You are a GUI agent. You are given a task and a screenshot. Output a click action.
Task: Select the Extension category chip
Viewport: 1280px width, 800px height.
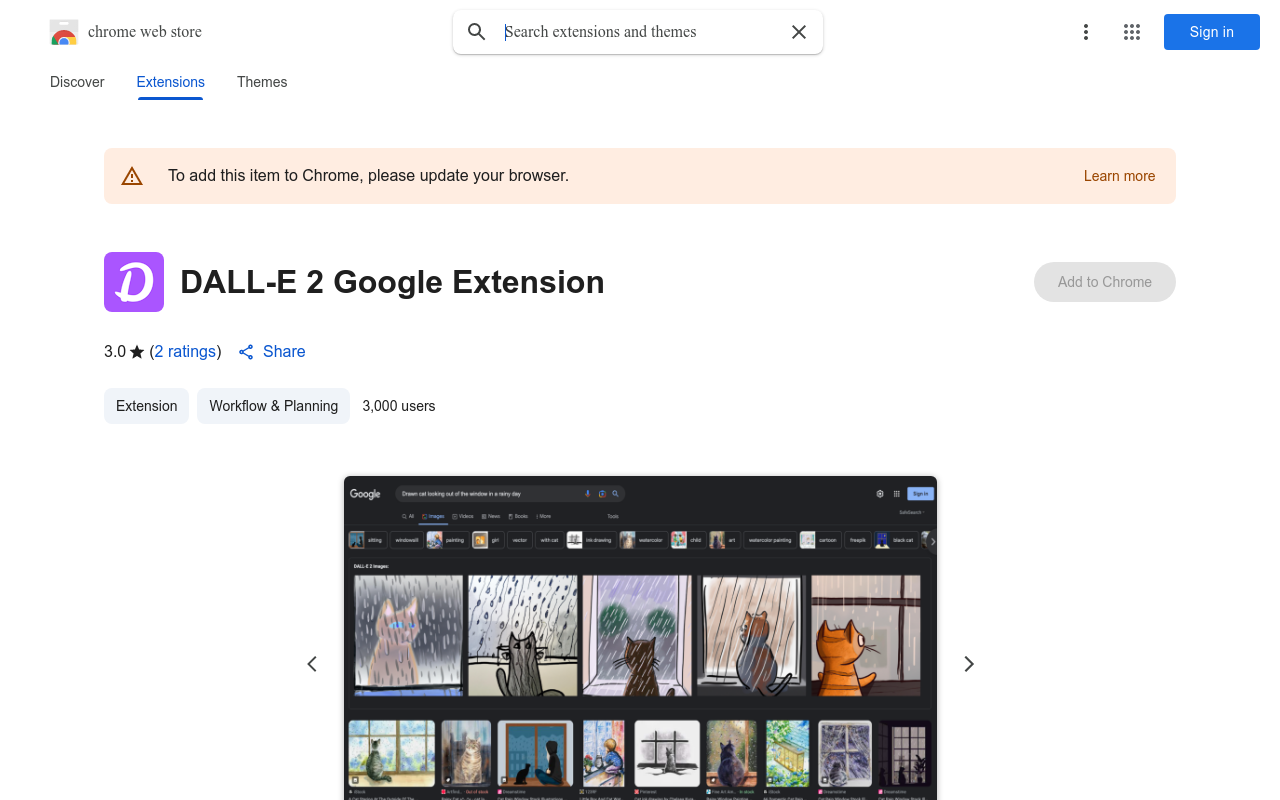(146, 406)
